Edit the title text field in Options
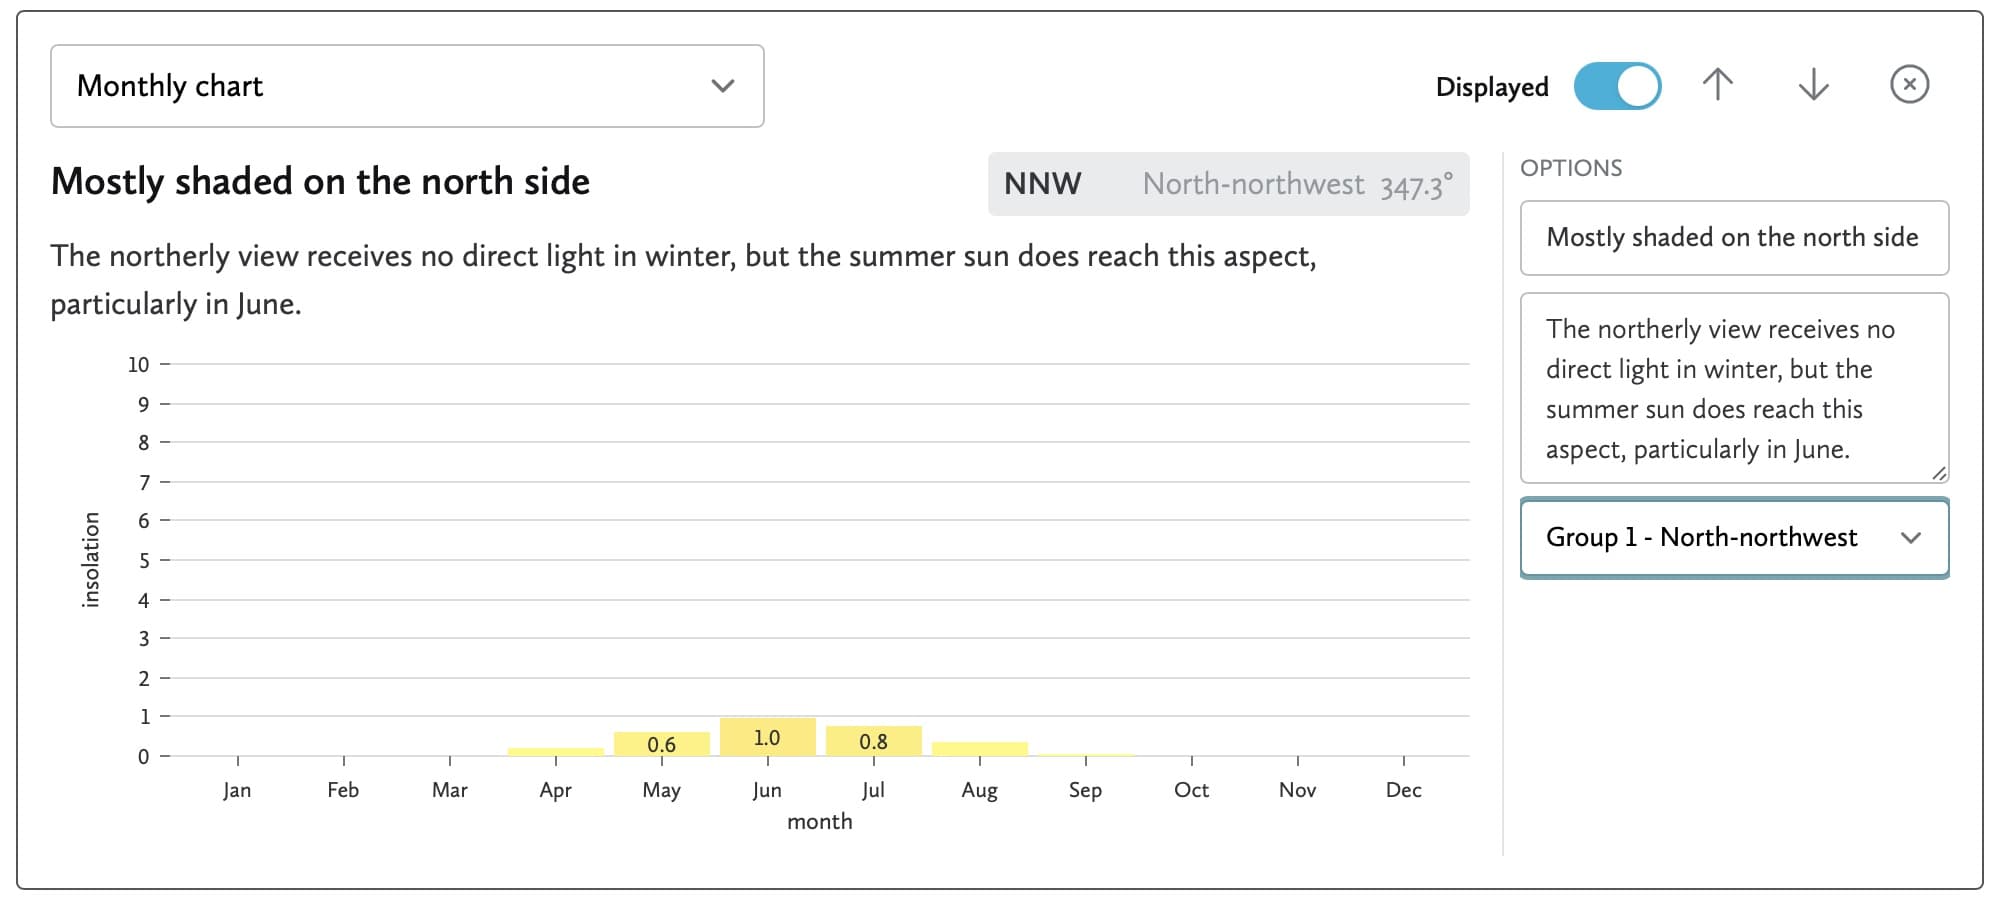The image size is (1994, 900). tap(1734, 238)
